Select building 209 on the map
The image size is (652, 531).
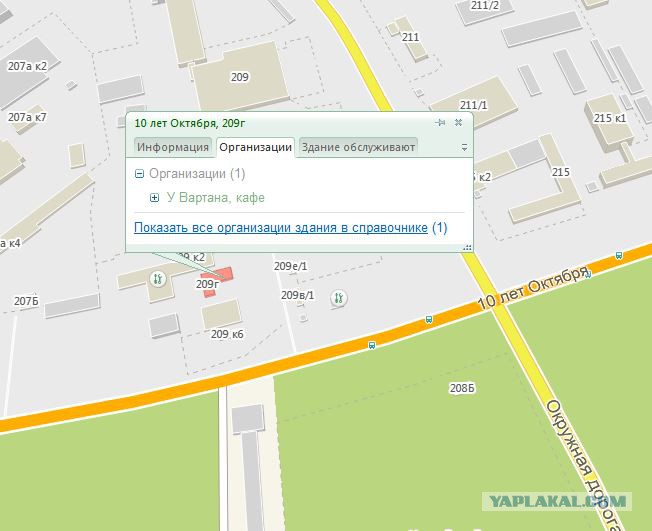click(240, 77)
